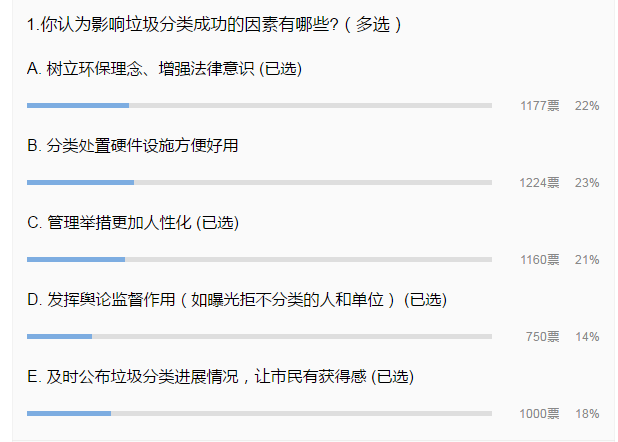The image size is (618, 442).
Task: Click the blue progress bar for option D
Action: pyautogui.click(x=60, y=336)
